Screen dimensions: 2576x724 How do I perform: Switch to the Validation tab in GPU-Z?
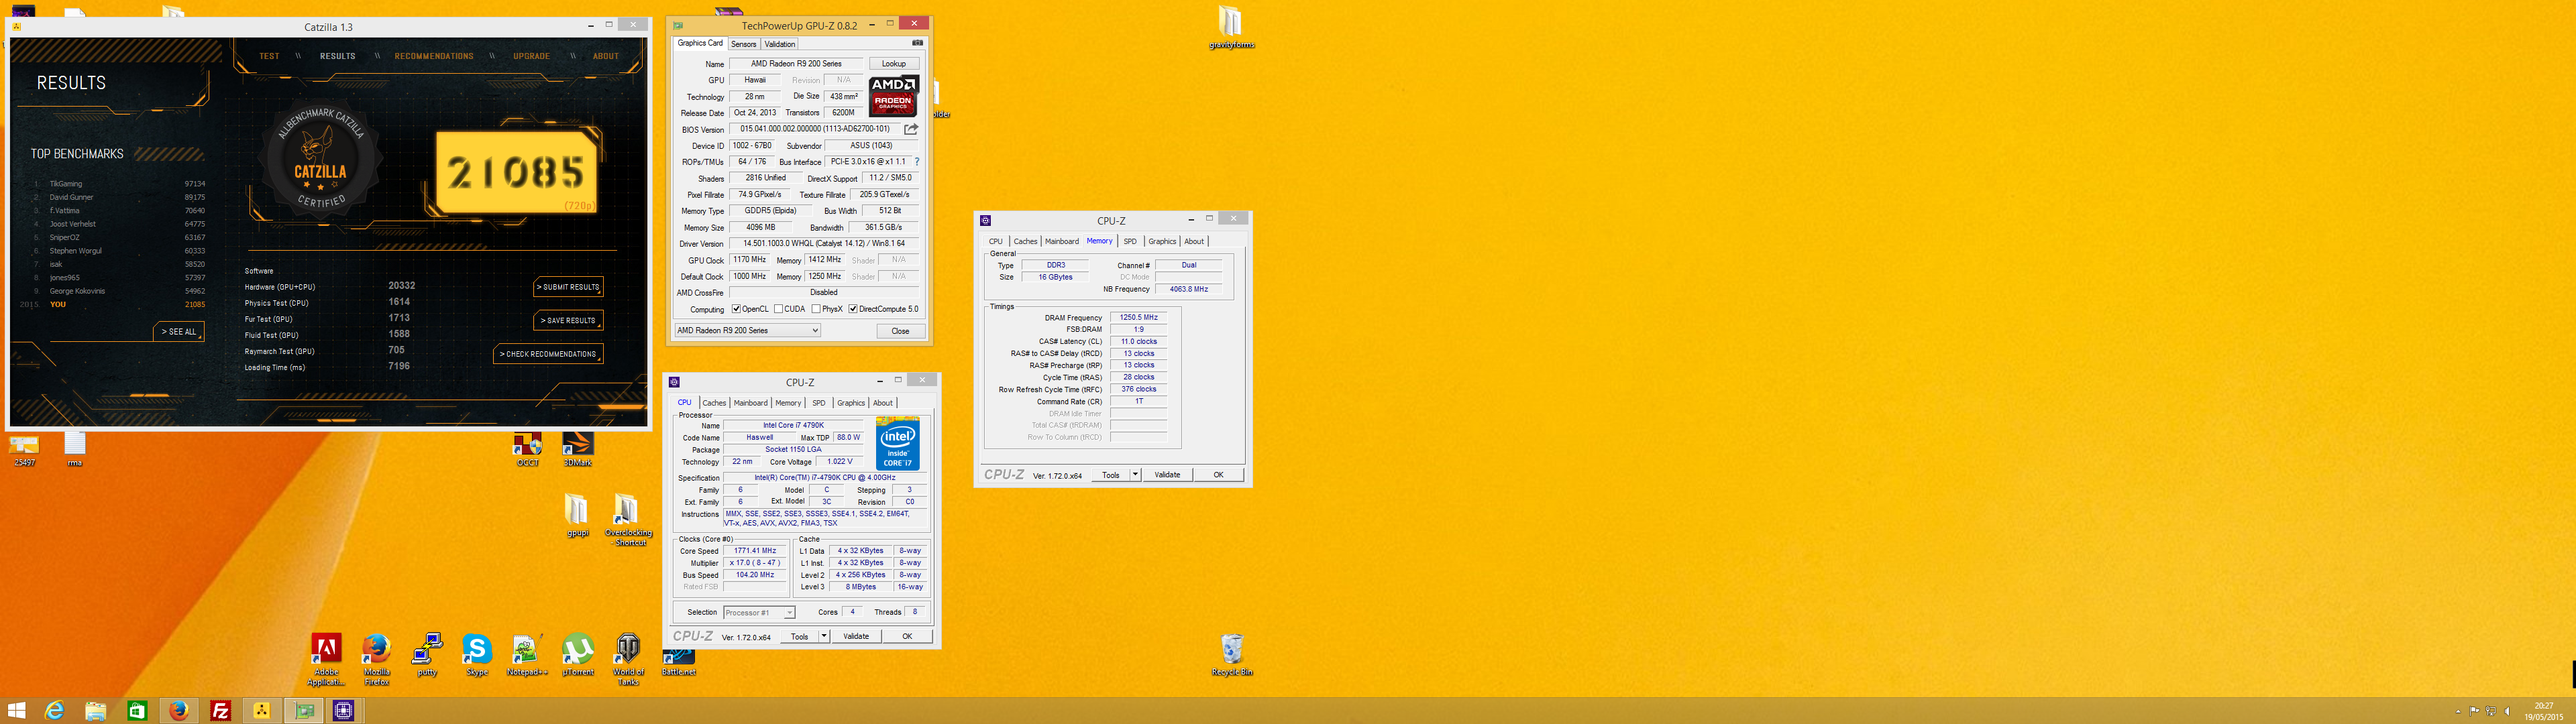[780, 44]
